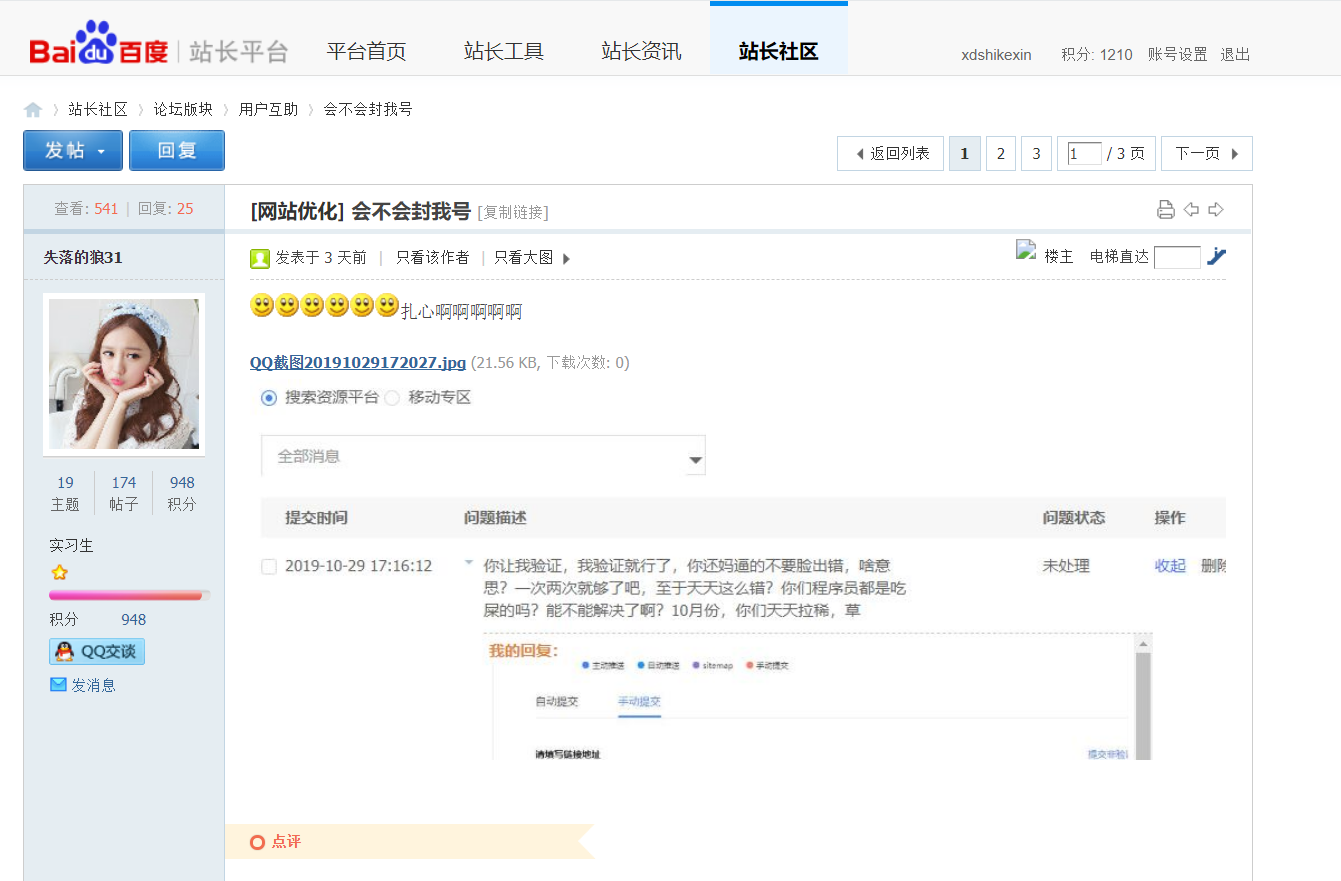Click the right arrow icon near the printer

click(1215, 208)
